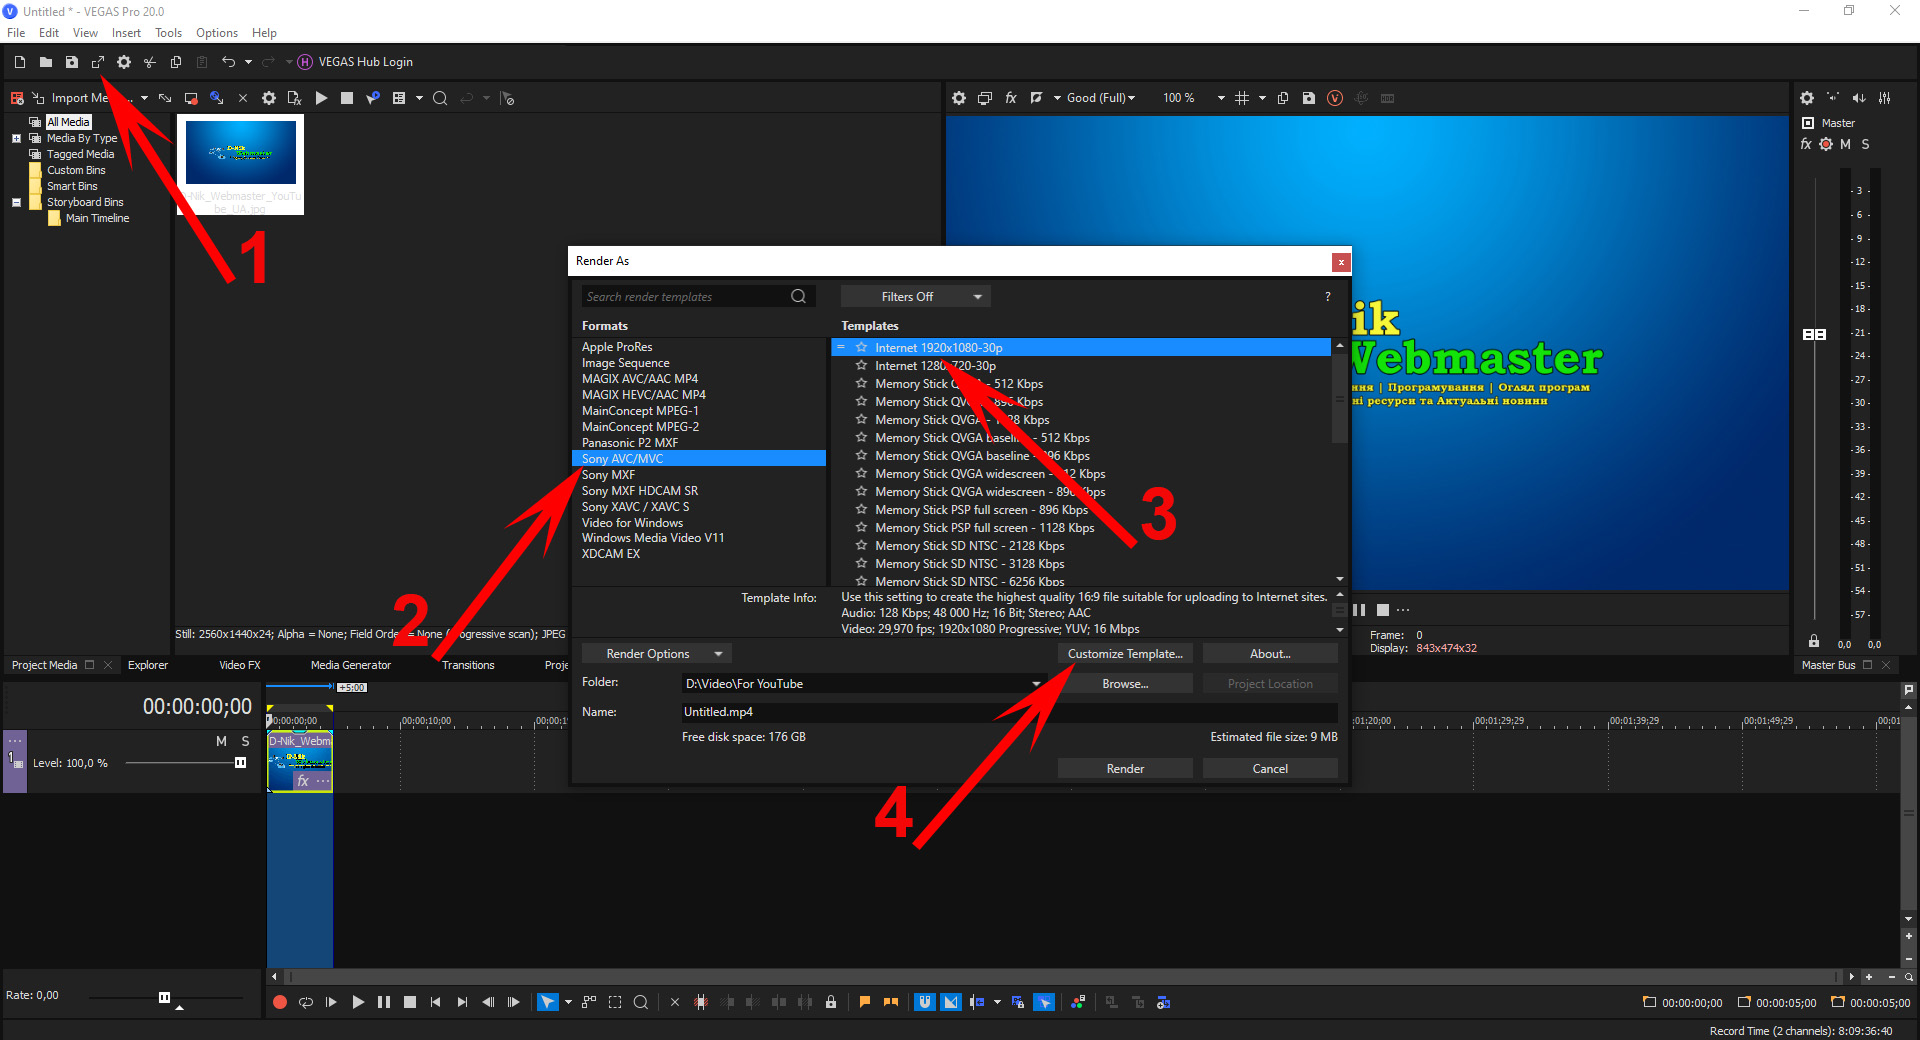The image size is (1920, 1040).
Task: Remove selected media using the X icon
Action: tap(243, 98)
